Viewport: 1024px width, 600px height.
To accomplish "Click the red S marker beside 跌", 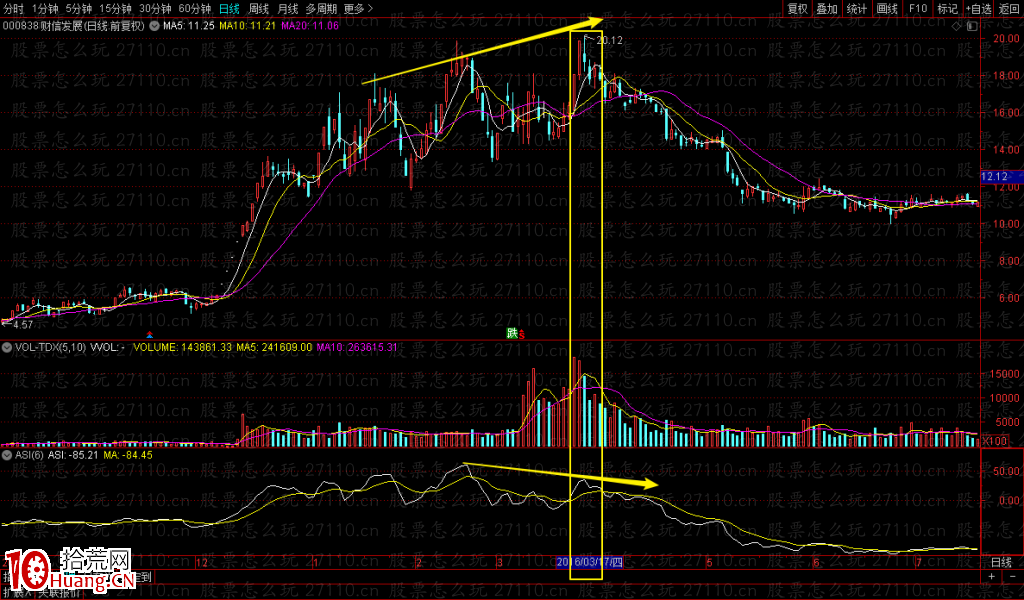I will [522, 335].
